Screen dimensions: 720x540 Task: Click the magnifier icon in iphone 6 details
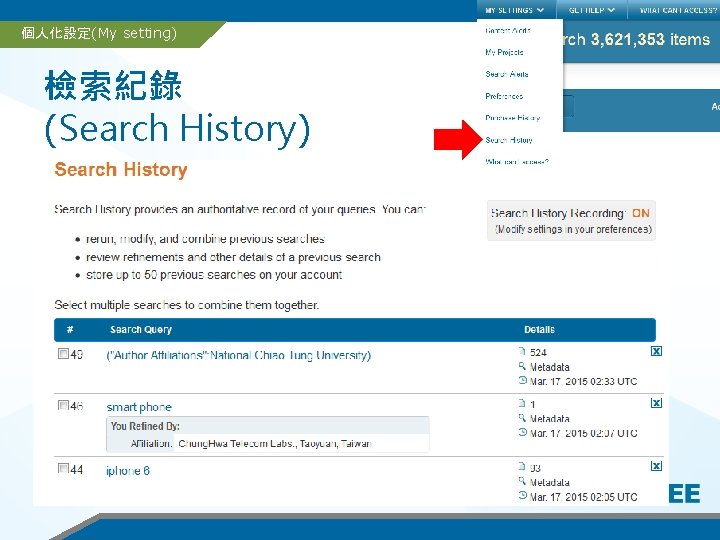tap(522, 481)
